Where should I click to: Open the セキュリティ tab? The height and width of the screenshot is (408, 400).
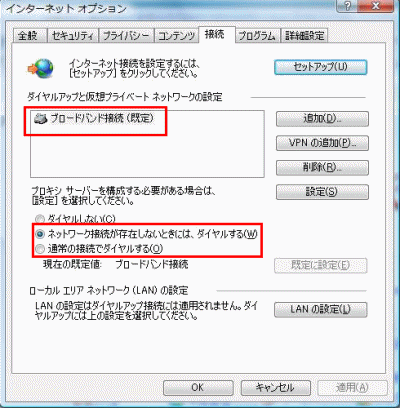coord(73,35)
